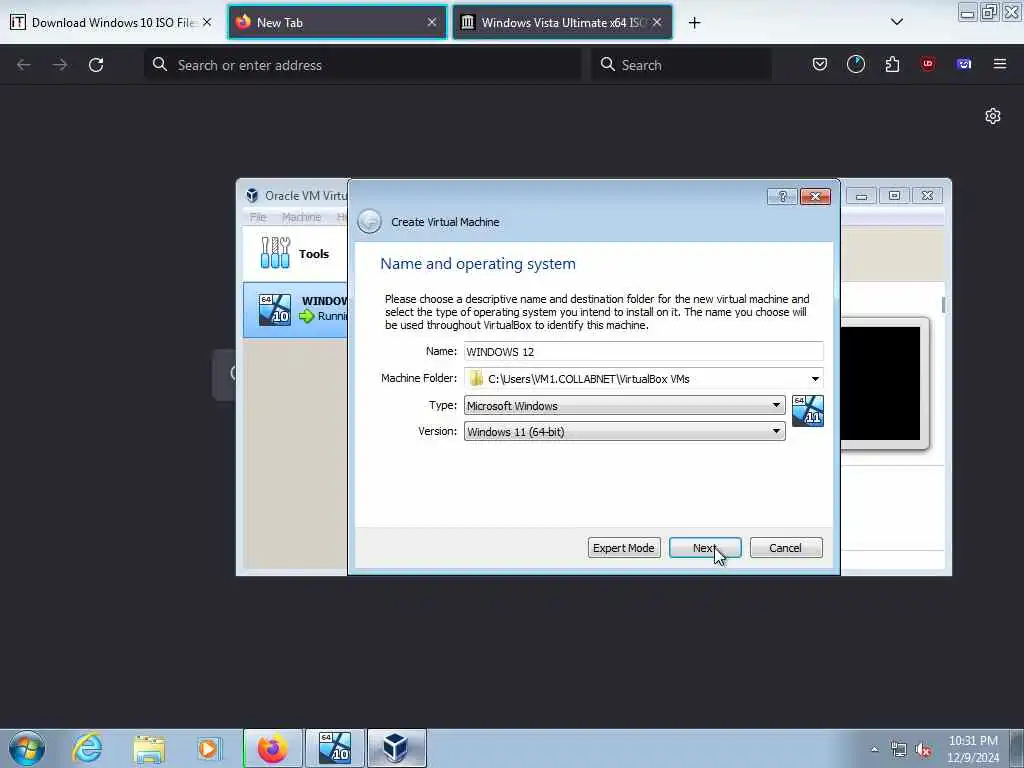
Task: Click the Firefox Search box
Action: (681, 65)
